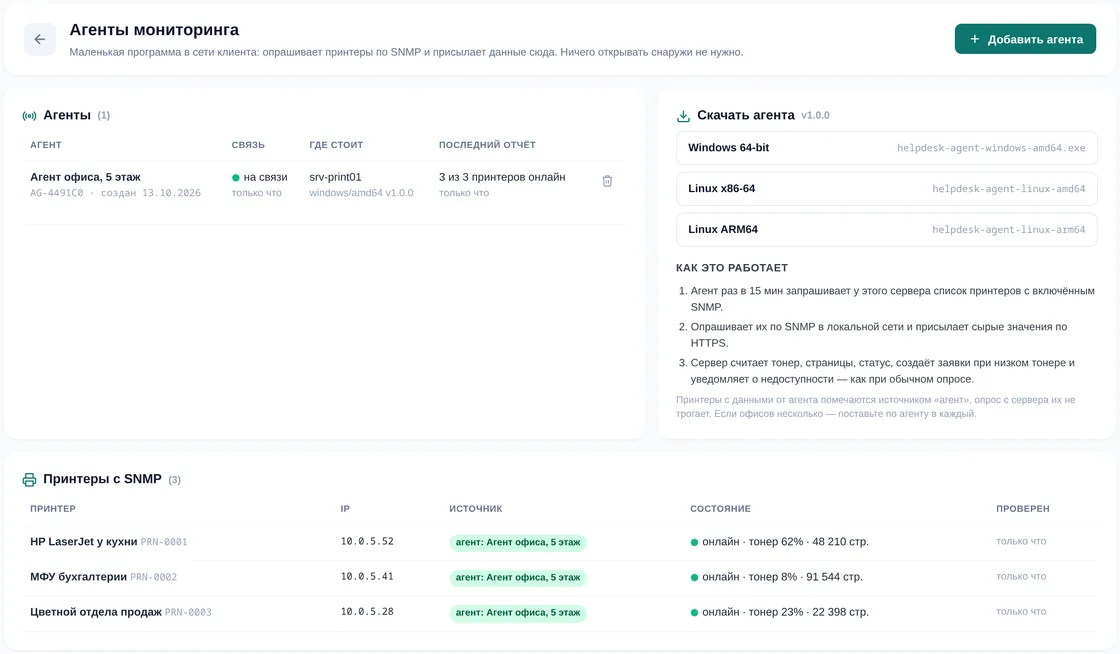The height and width of the screenshot is (654, 1120).
Task: Click IP address 10.0.5.28
Action: coord(367,611)
